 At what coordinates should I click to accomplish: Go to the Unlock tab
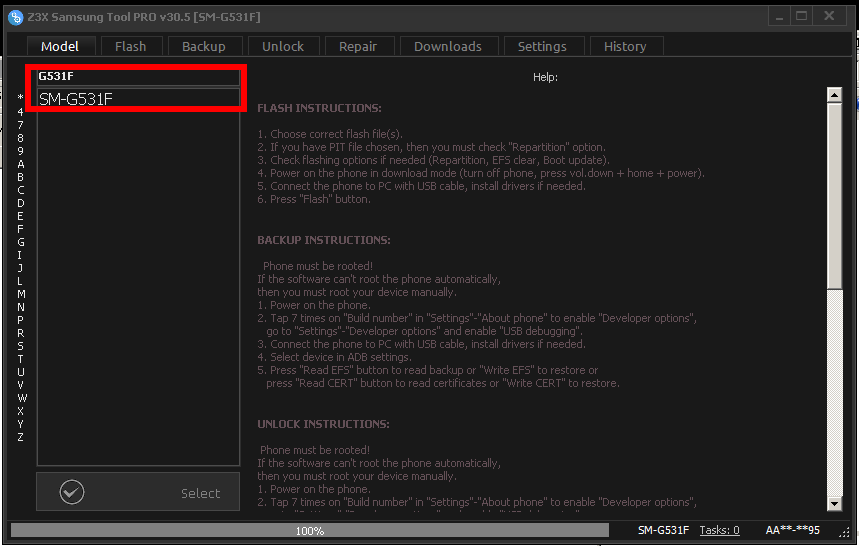pyautogui.click(x=283, y=47)
